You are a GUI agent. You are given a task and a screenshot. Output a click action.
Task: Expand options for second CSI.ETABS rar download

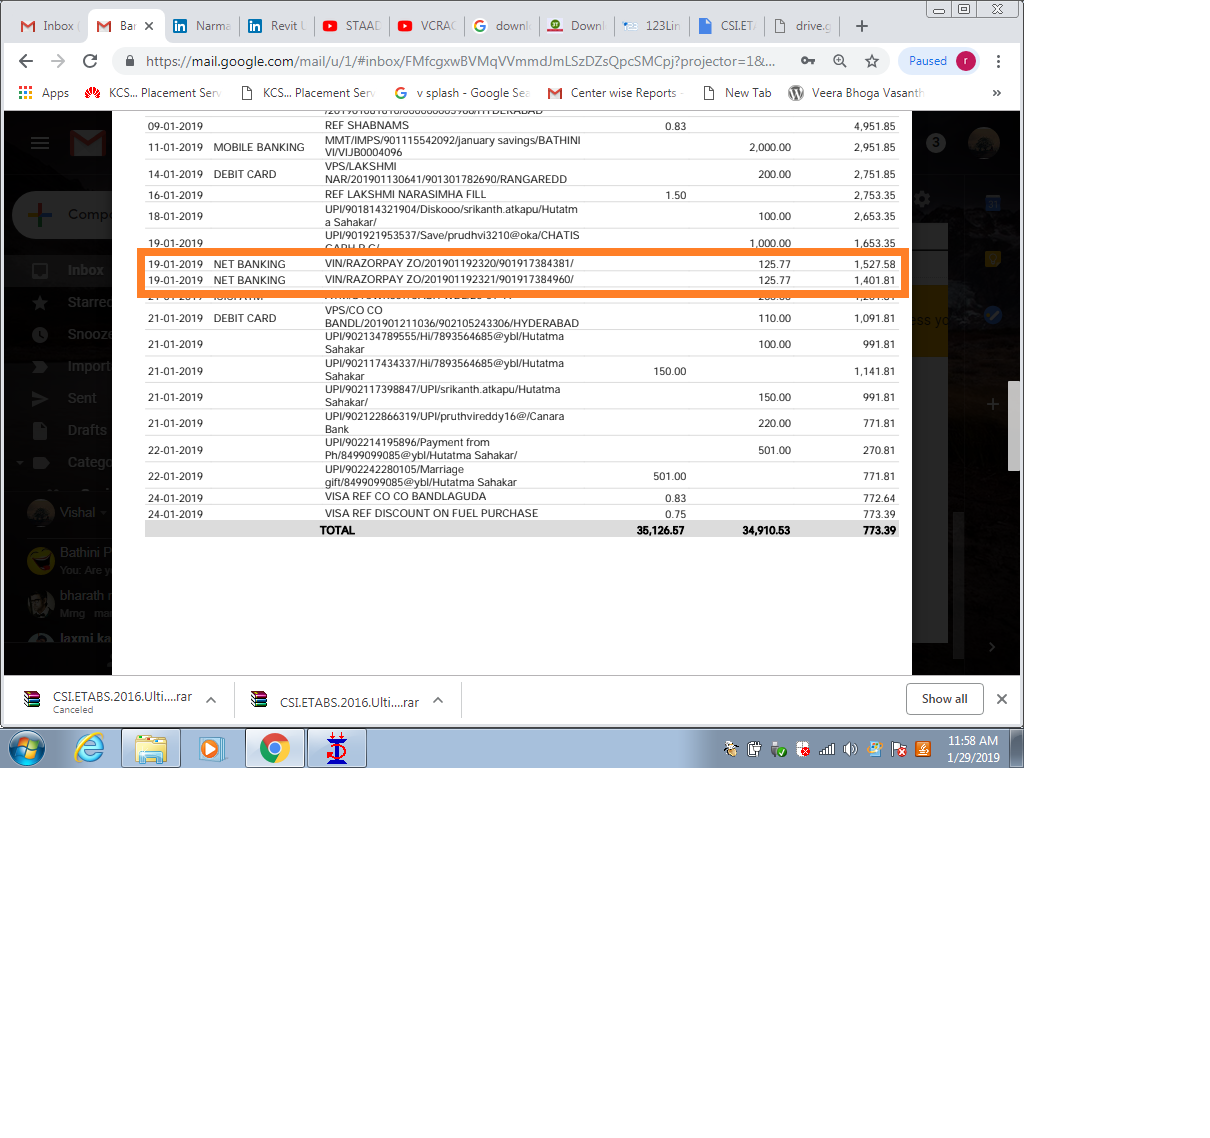pyautogui.click(x=438, y=700)
